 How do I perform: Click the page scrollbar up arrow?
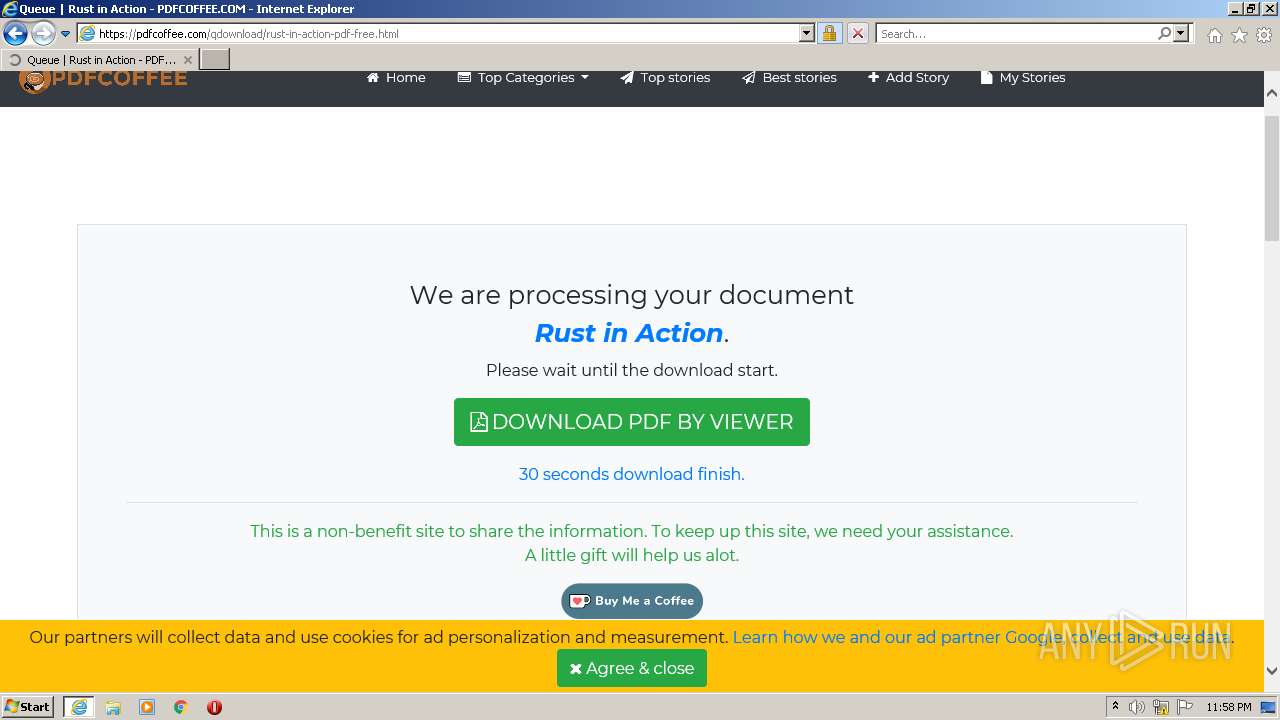(1272, 93)
